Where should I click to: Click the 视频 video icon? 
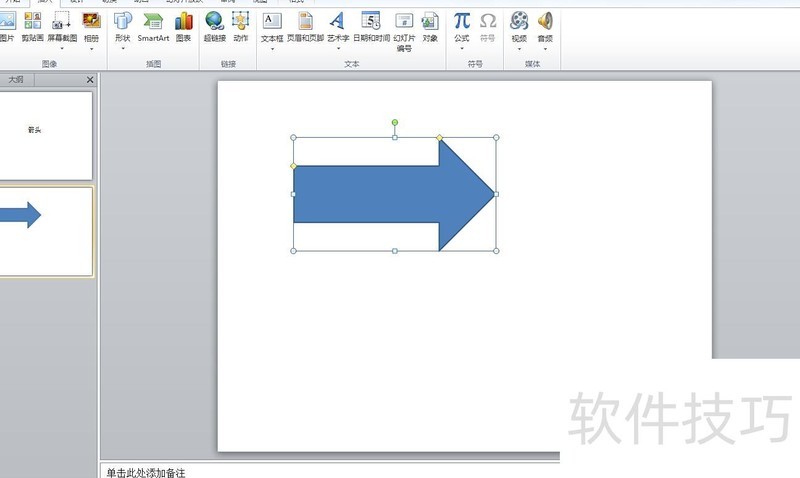(x=519, y=21)
